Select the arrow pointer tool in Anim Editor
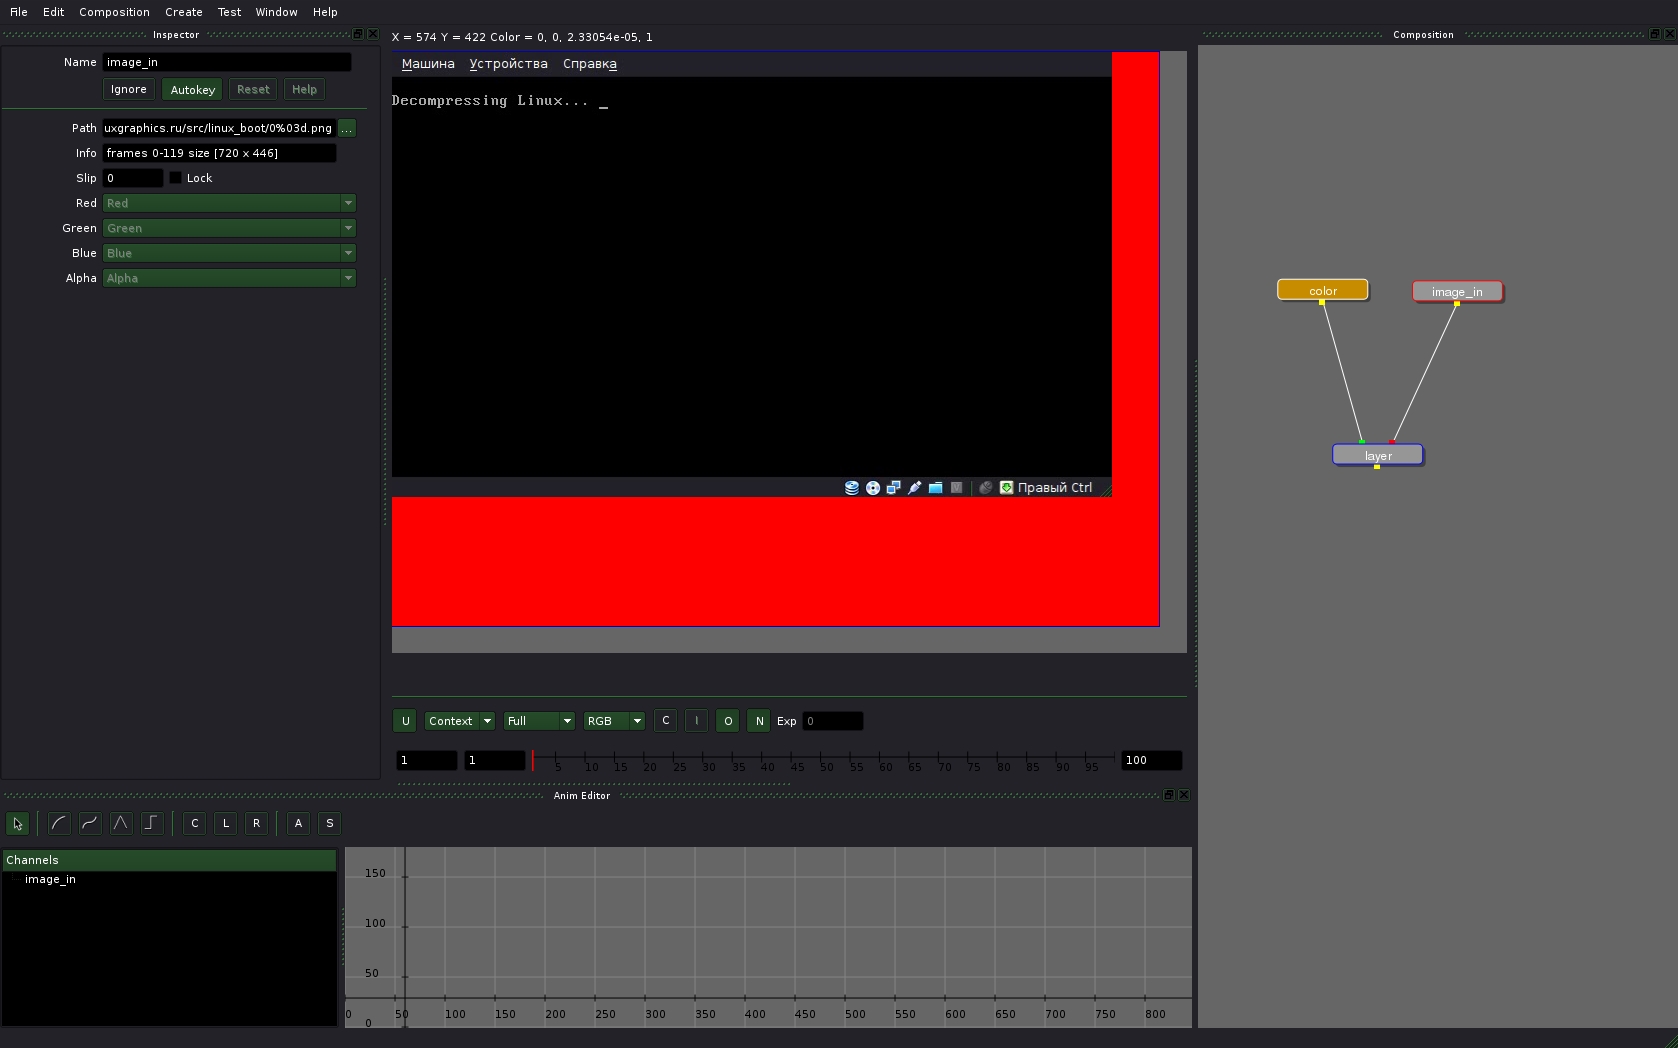Viewport: 1678px width, 1048px height. [x=17, y=824]
